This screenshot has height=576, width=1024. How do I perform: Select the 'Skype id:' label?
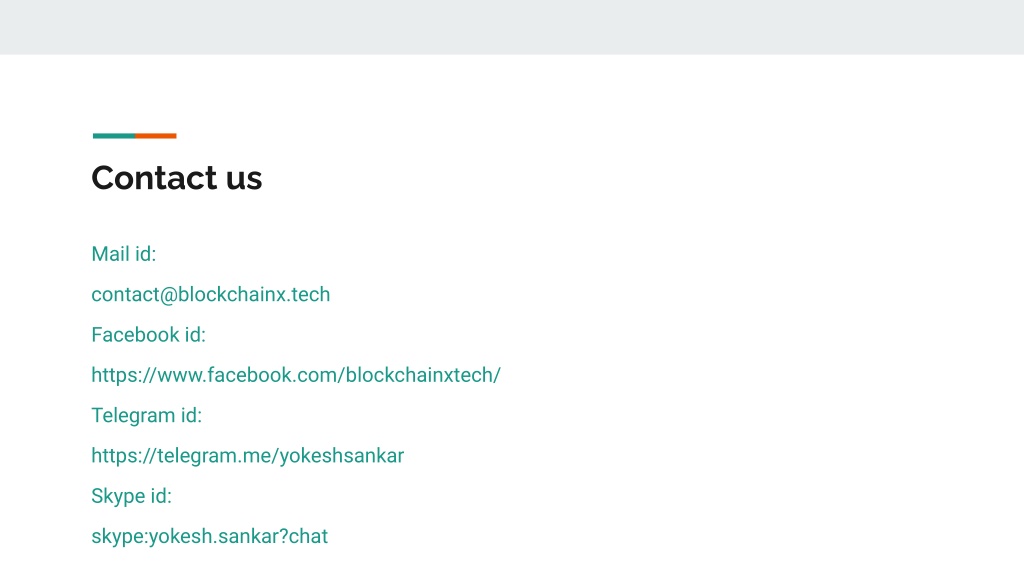click(x=131, y=496)
